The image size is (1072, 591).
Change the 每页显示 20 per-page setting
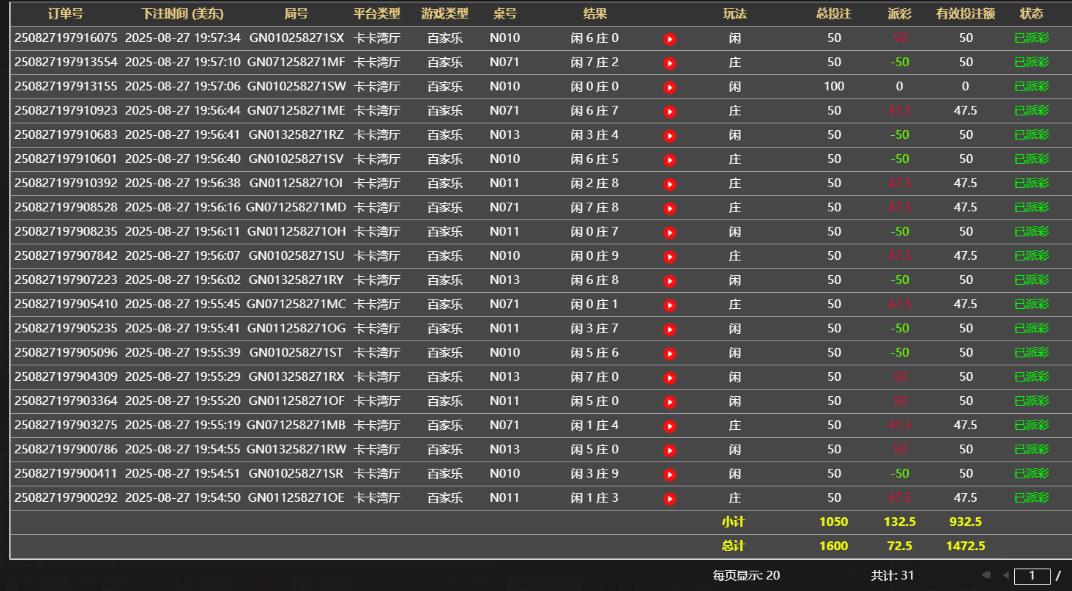click(746, 575)
